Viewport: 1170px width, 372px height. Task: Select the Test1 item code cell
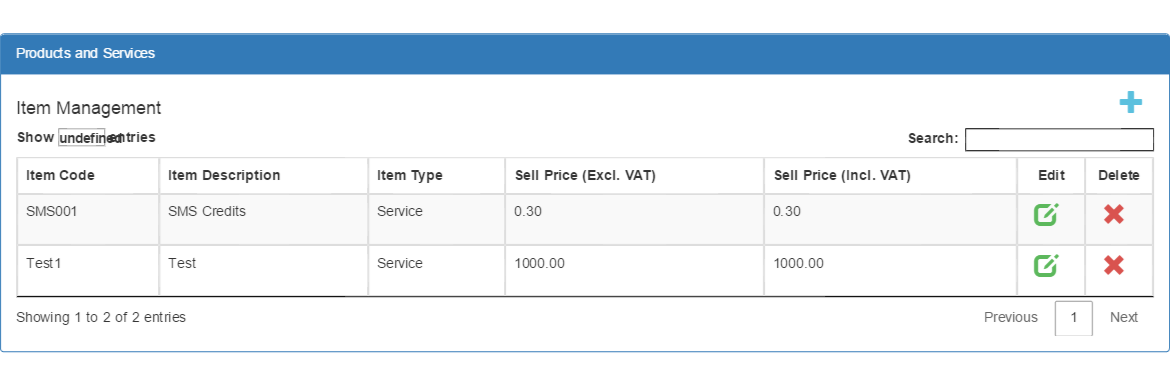(88, 270)
